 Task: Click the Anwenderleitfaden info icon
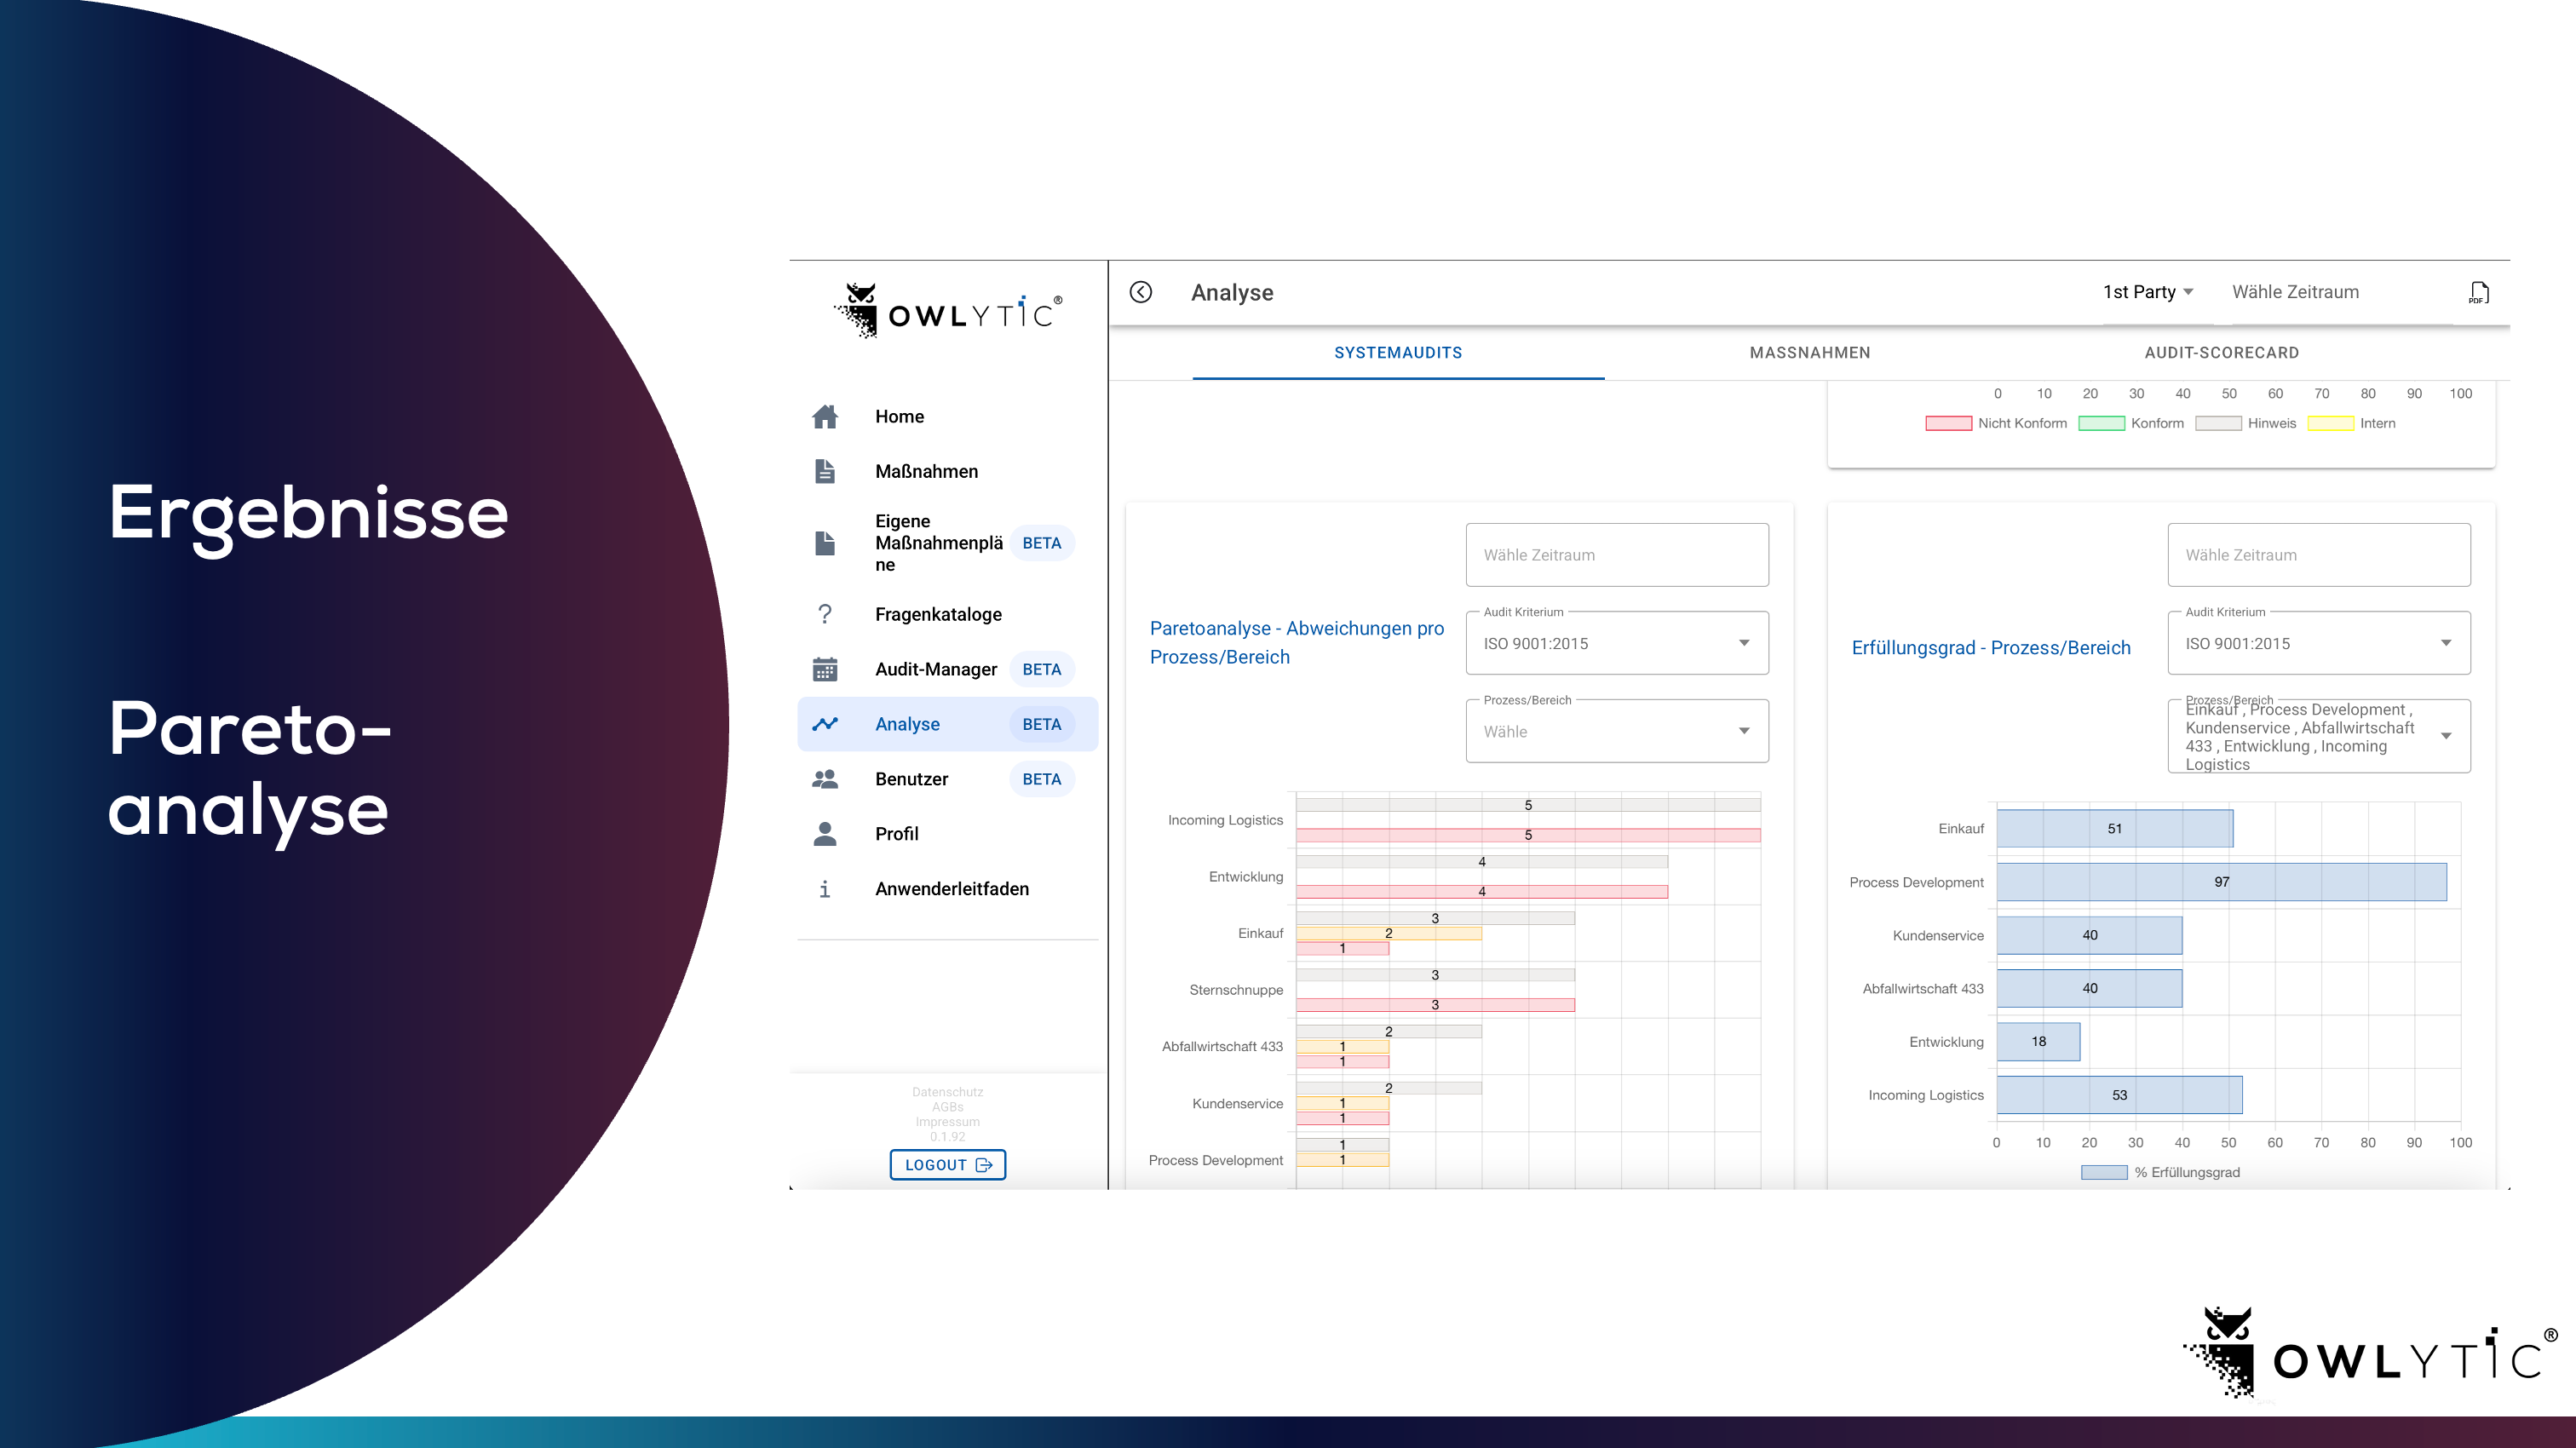click(x=824, y=888)
